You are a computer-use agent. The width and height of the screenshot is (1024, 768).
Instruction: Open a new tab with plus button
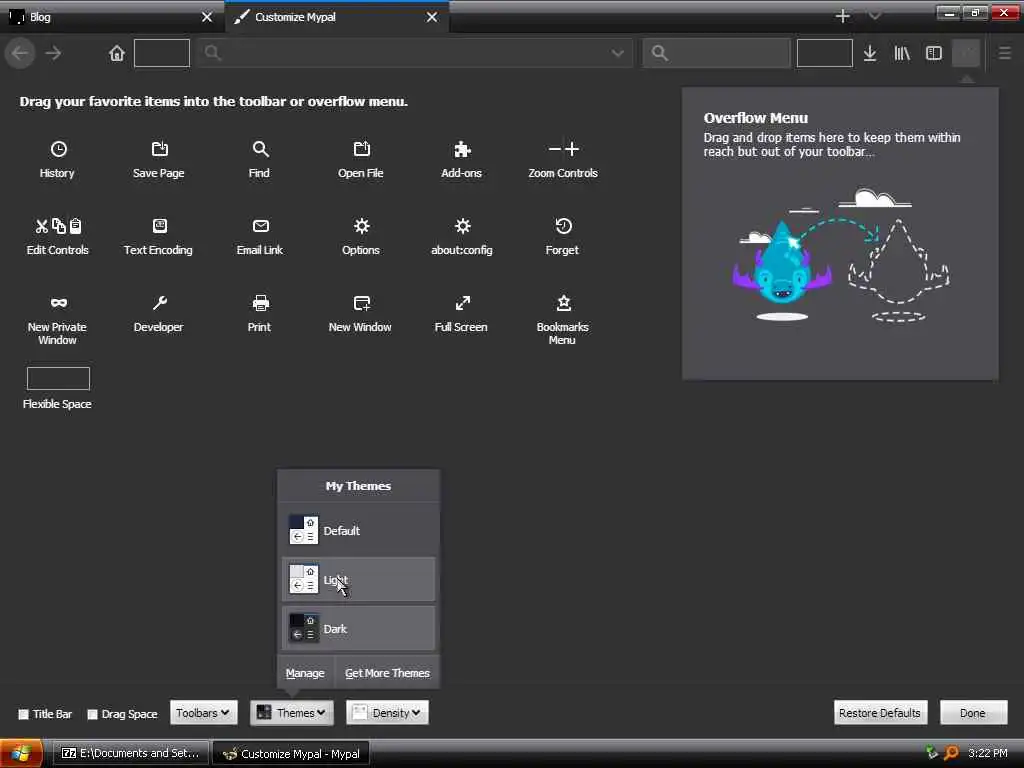[x=842, y=16]
